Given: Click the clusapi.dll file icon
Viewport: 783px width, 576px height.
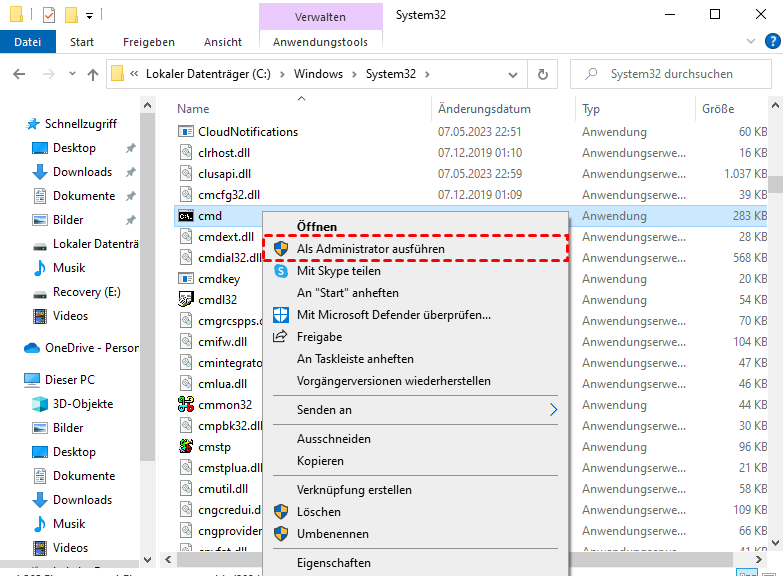Looking at the screenshot, I should click(x=186, y=174).
